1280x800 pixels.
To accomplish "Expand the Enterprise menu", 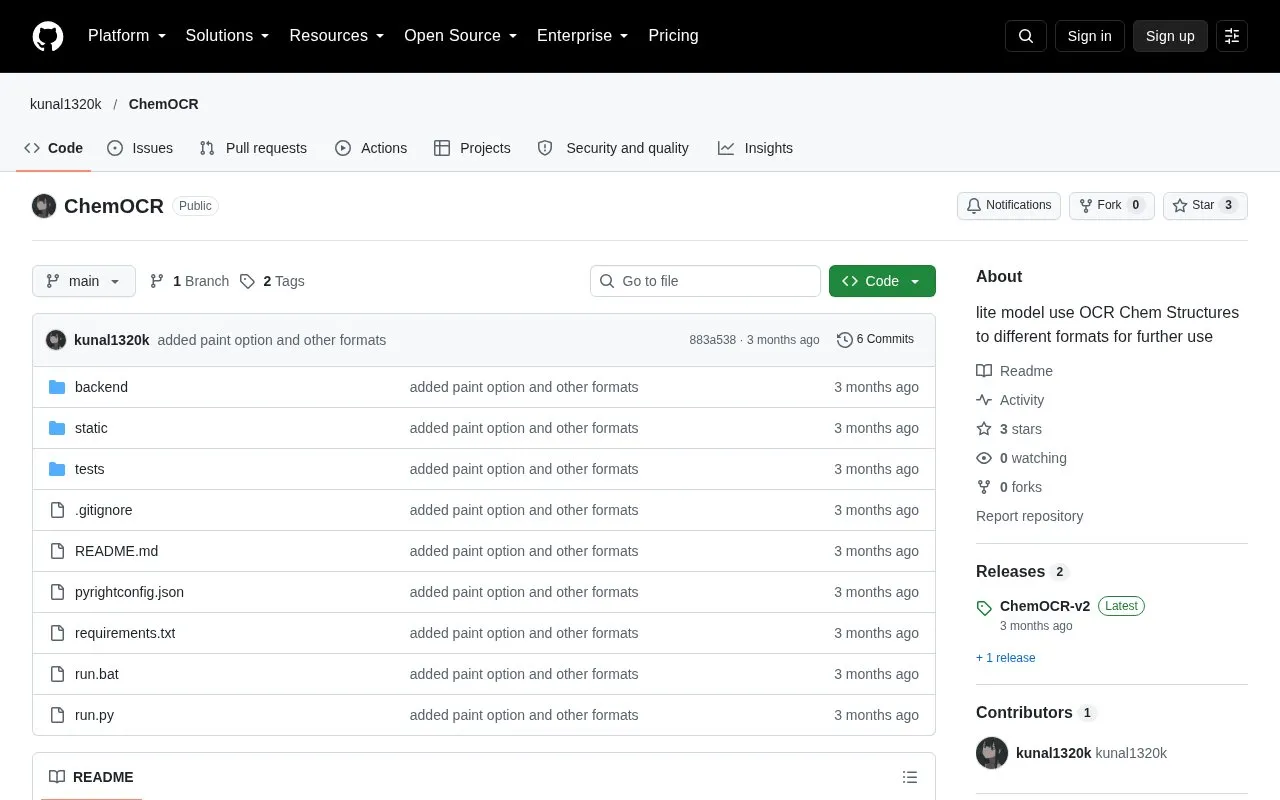I will tap(583, 36).
